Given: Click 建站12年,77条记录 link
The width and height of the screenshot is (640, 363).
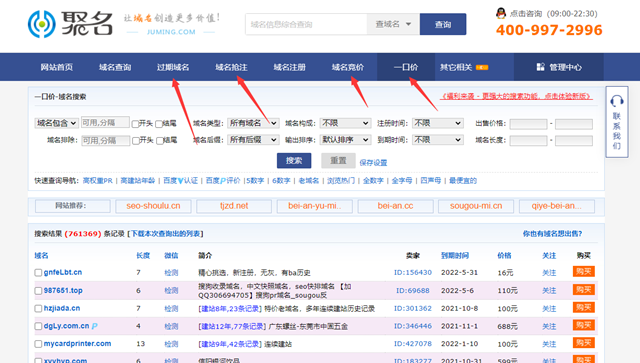Looking at the screenshot, I should [x=232, y=326].
